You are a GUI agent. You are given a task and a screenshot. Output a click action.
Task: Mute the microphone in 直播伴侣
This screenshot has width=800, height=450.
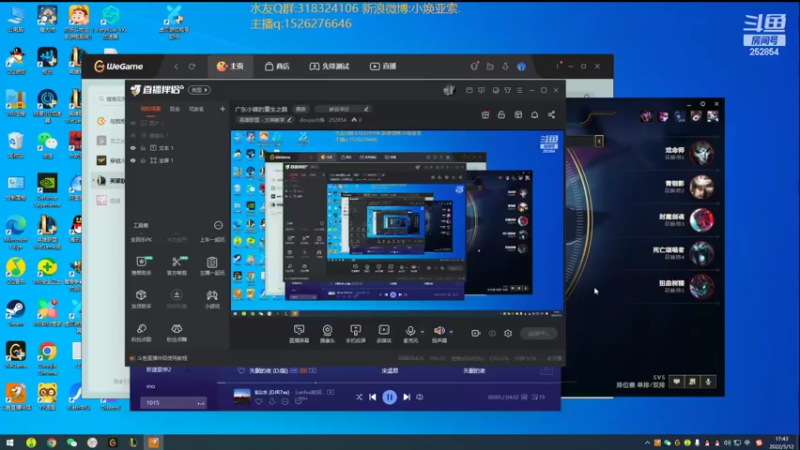coord(410,331)
